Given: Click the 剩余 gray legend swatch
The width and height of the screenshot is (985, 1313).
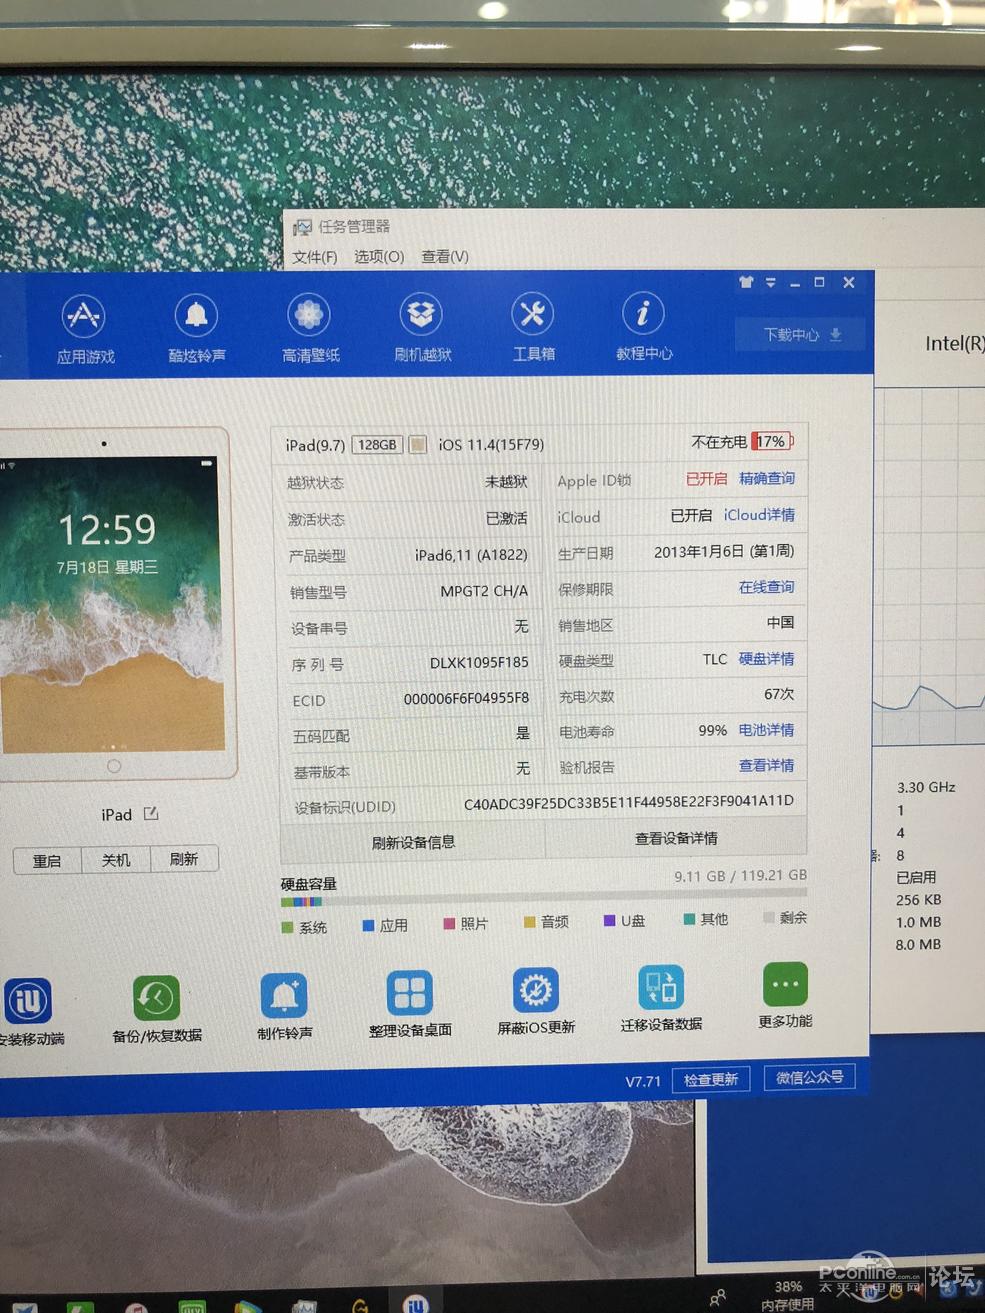Looking at the screenshot, I should [x=769, y=917].
